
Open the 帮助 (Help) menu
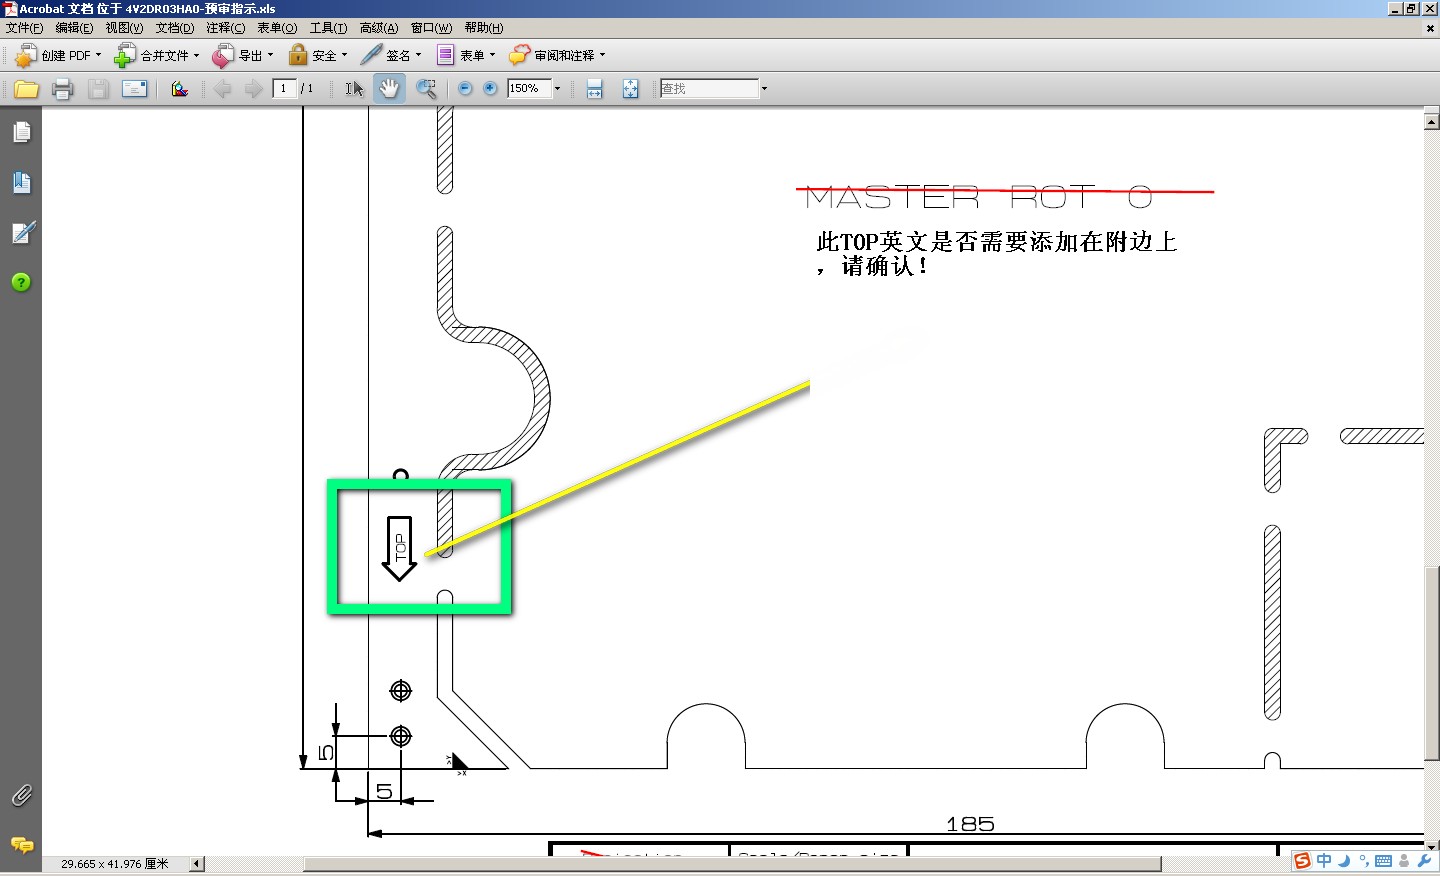tap(484, 28)
